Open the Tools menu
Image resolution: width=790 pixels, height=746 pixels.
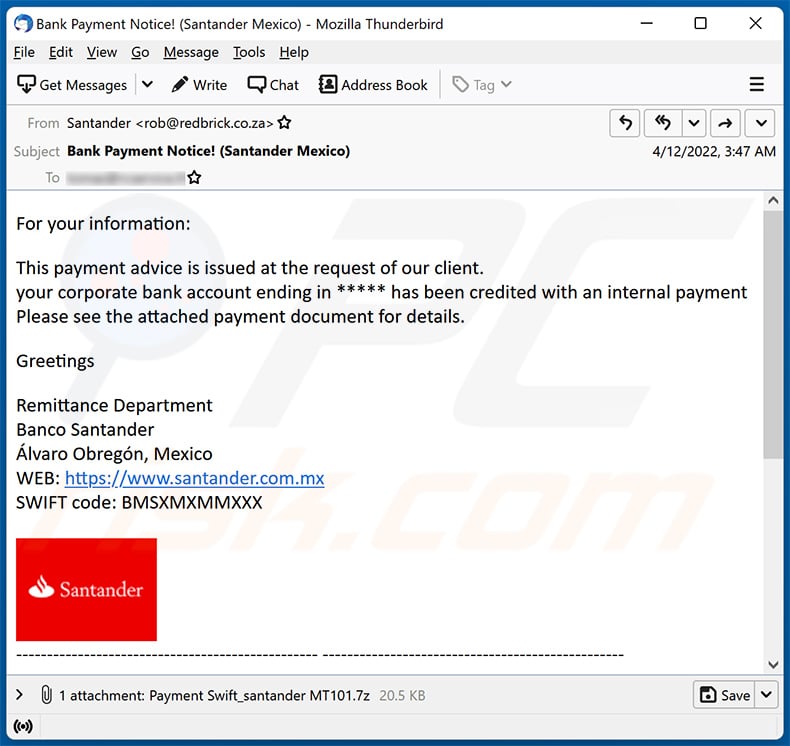pos(249,52)
